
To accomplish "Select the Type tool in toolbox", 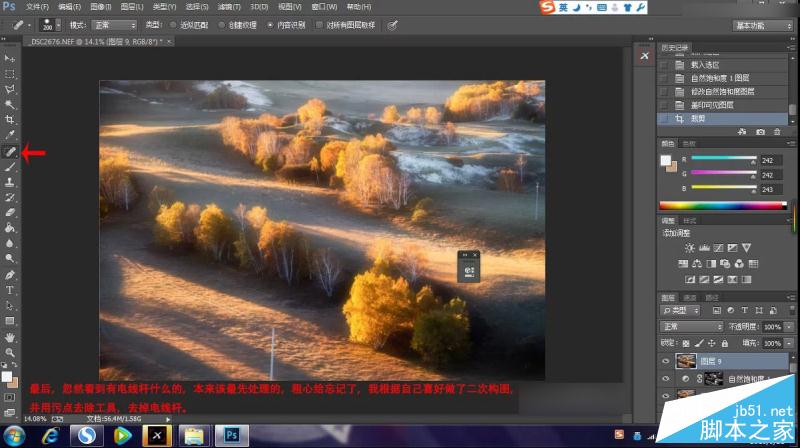I will [10, 290].
